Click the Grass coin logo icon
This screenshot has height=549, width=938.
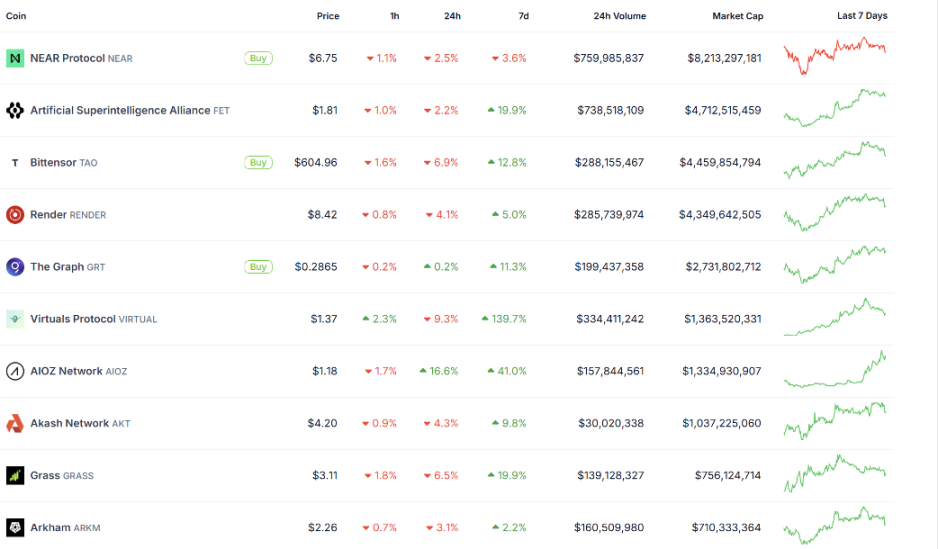[15, 475]
